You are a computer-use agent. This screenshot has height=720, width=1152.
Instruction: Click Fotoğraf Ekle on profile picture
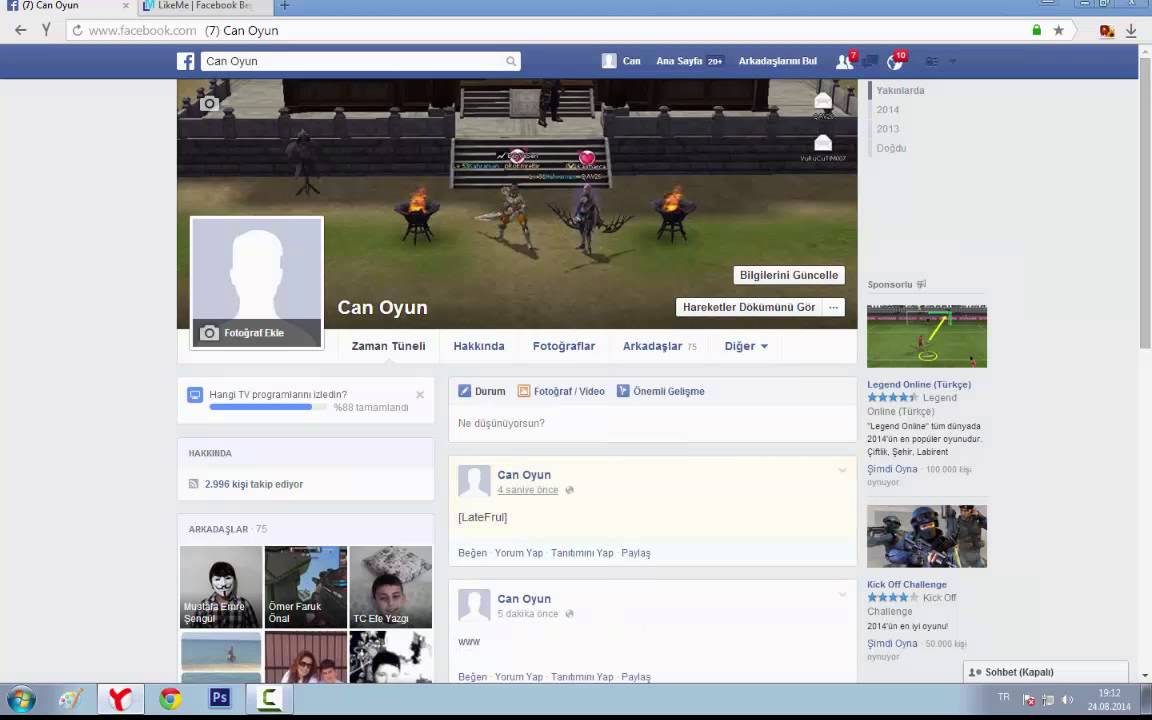click(256, 333)
